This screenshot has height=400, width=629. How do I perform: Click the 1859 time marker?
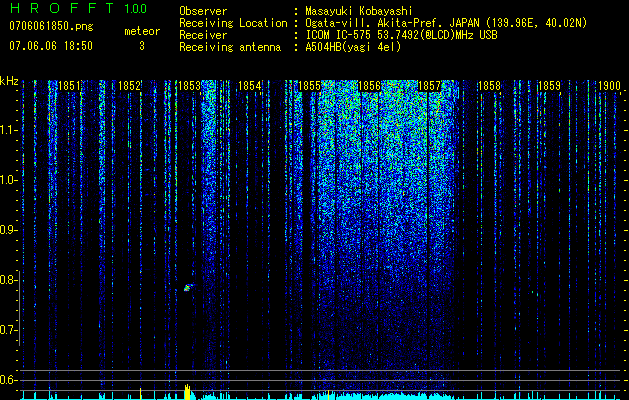(549, 86)
